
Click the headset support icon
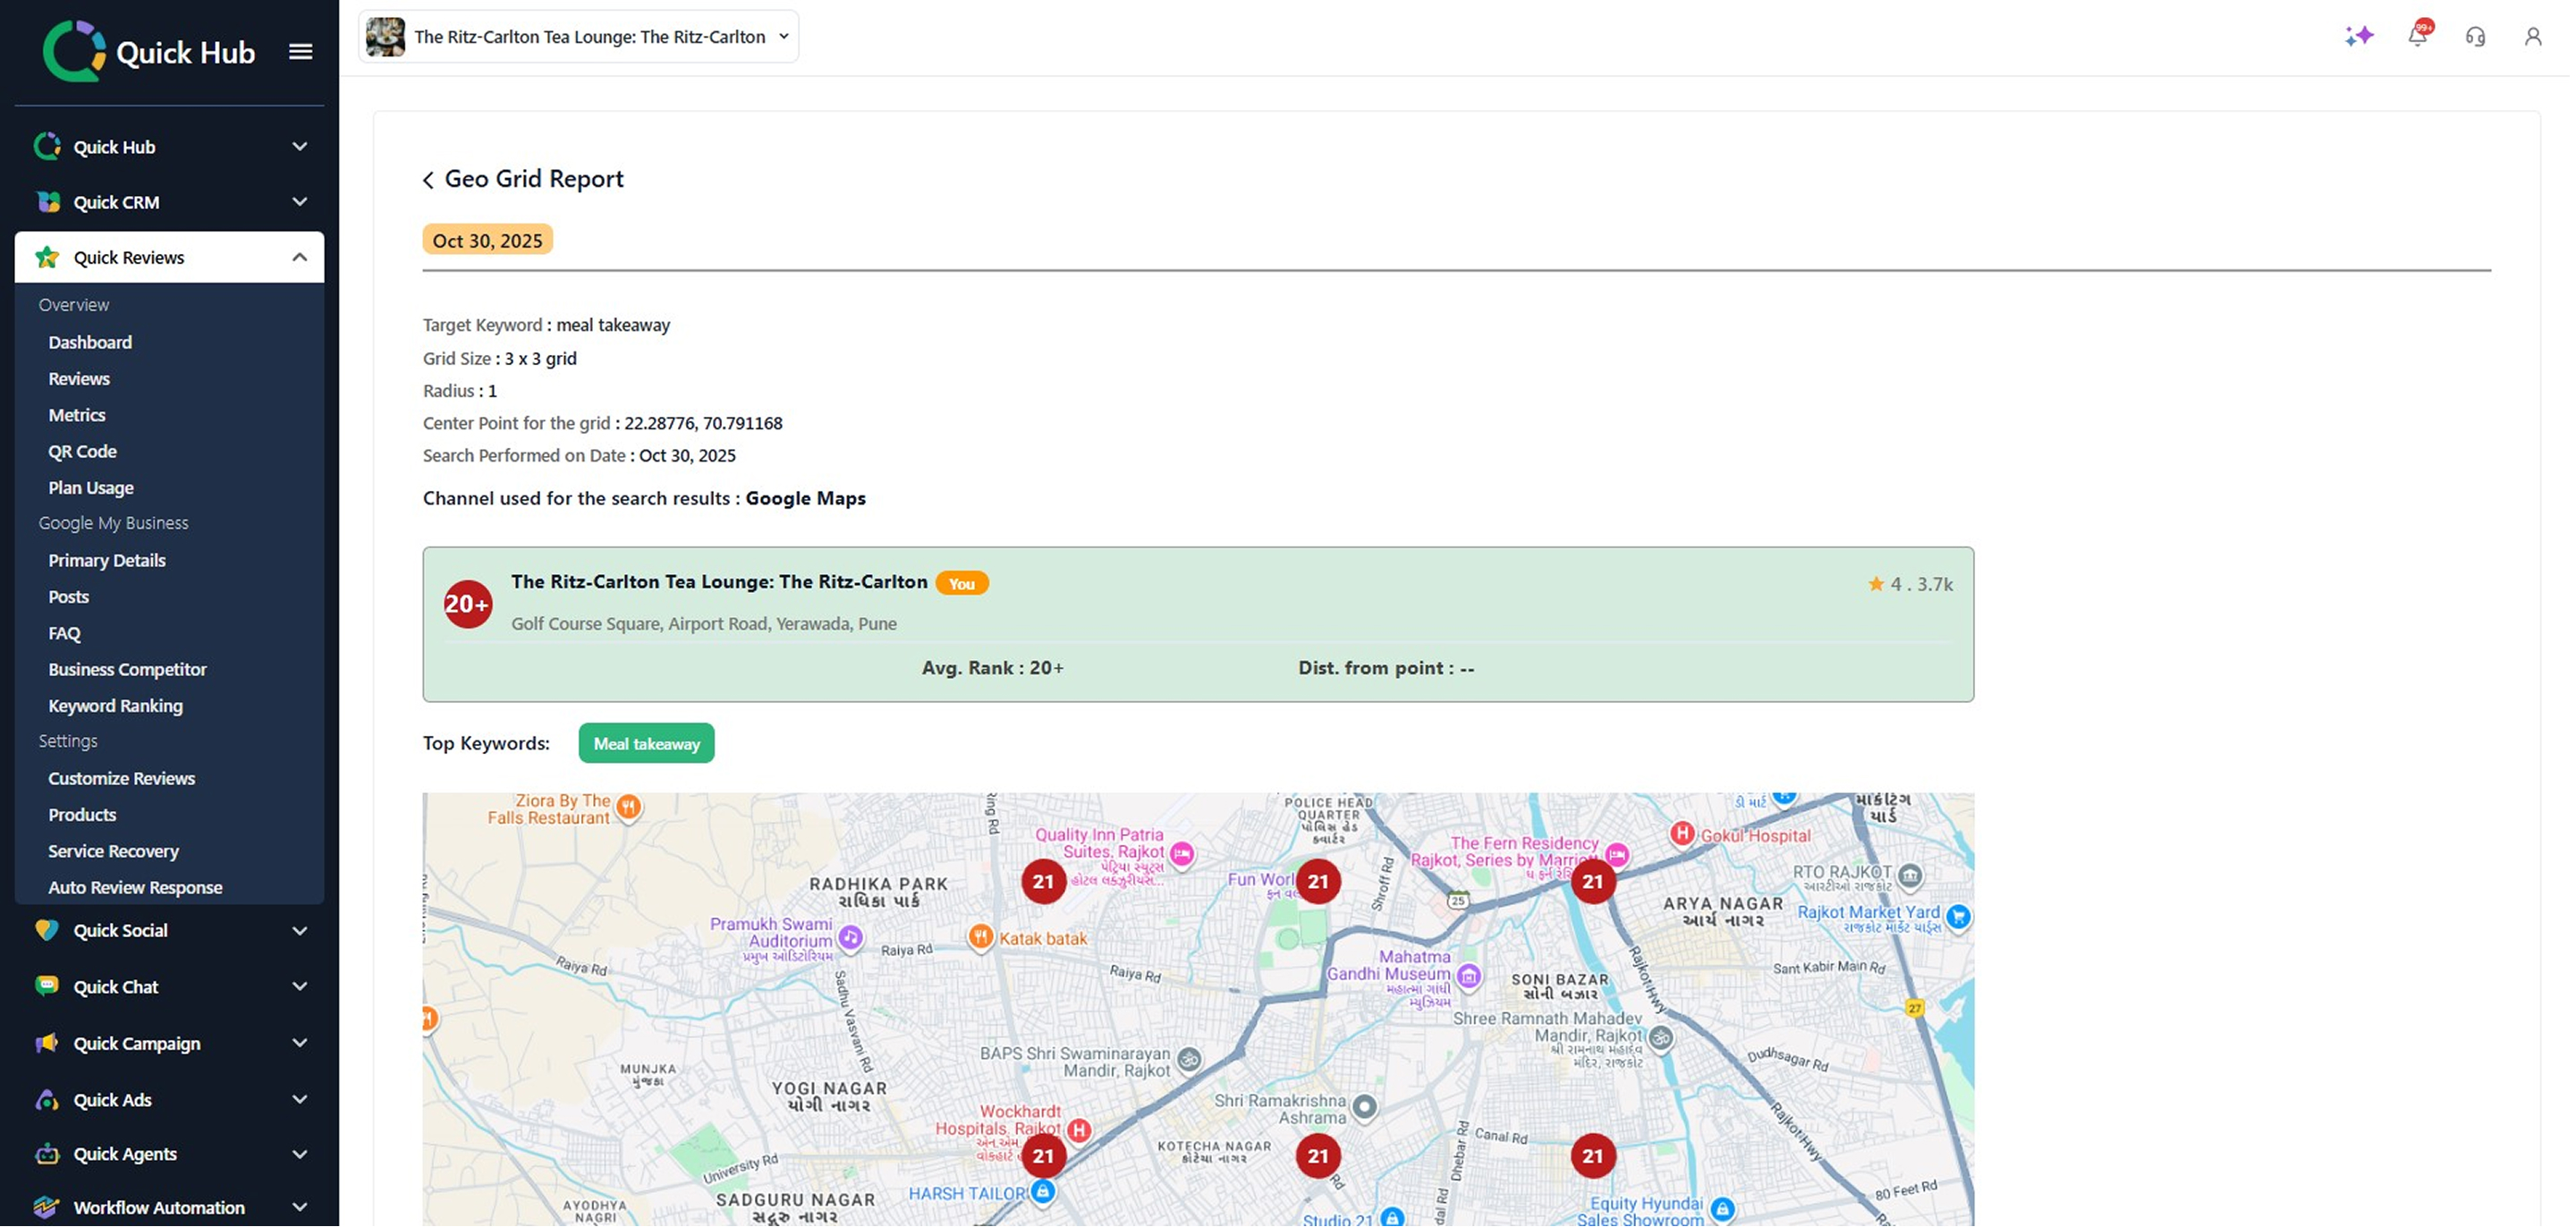[x=2474, y=37]
